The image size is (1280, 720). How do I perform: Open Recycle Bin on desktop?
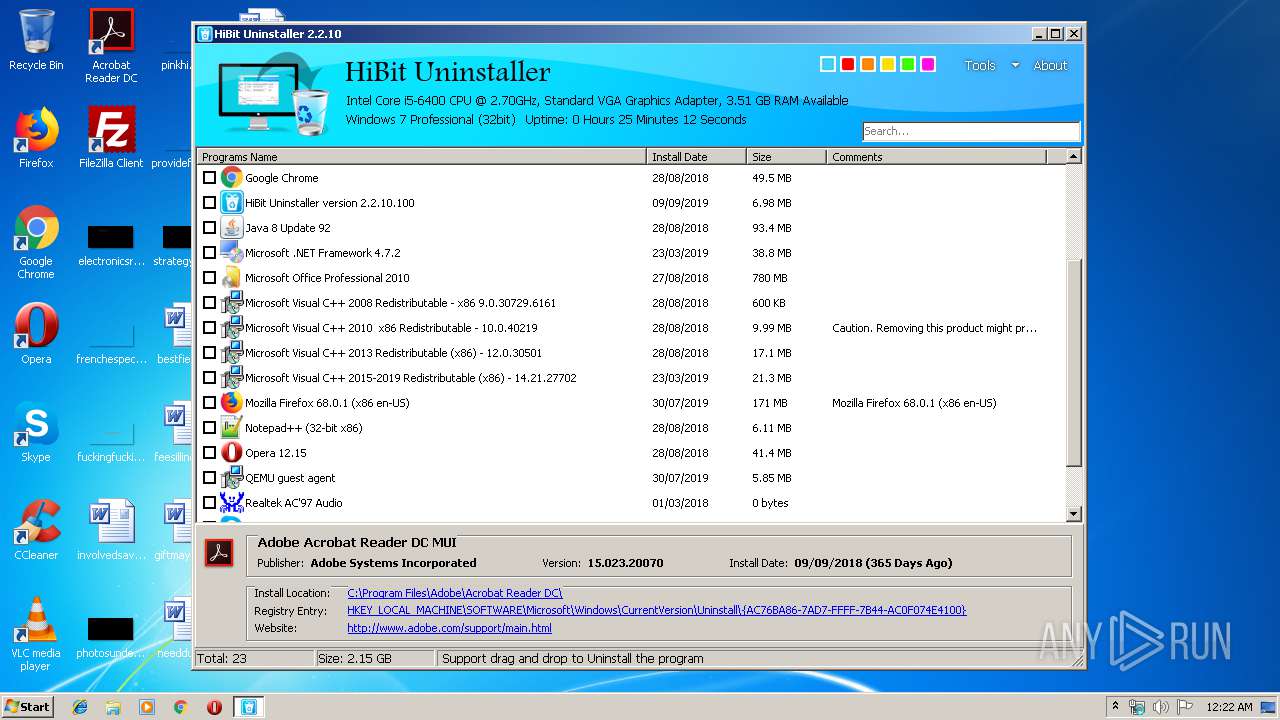tap(36, 40)
